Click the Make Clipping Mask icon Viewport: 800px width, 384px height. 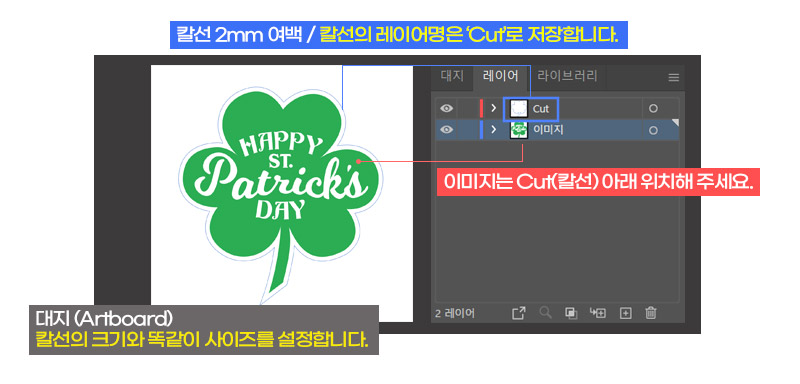(571, 313)
